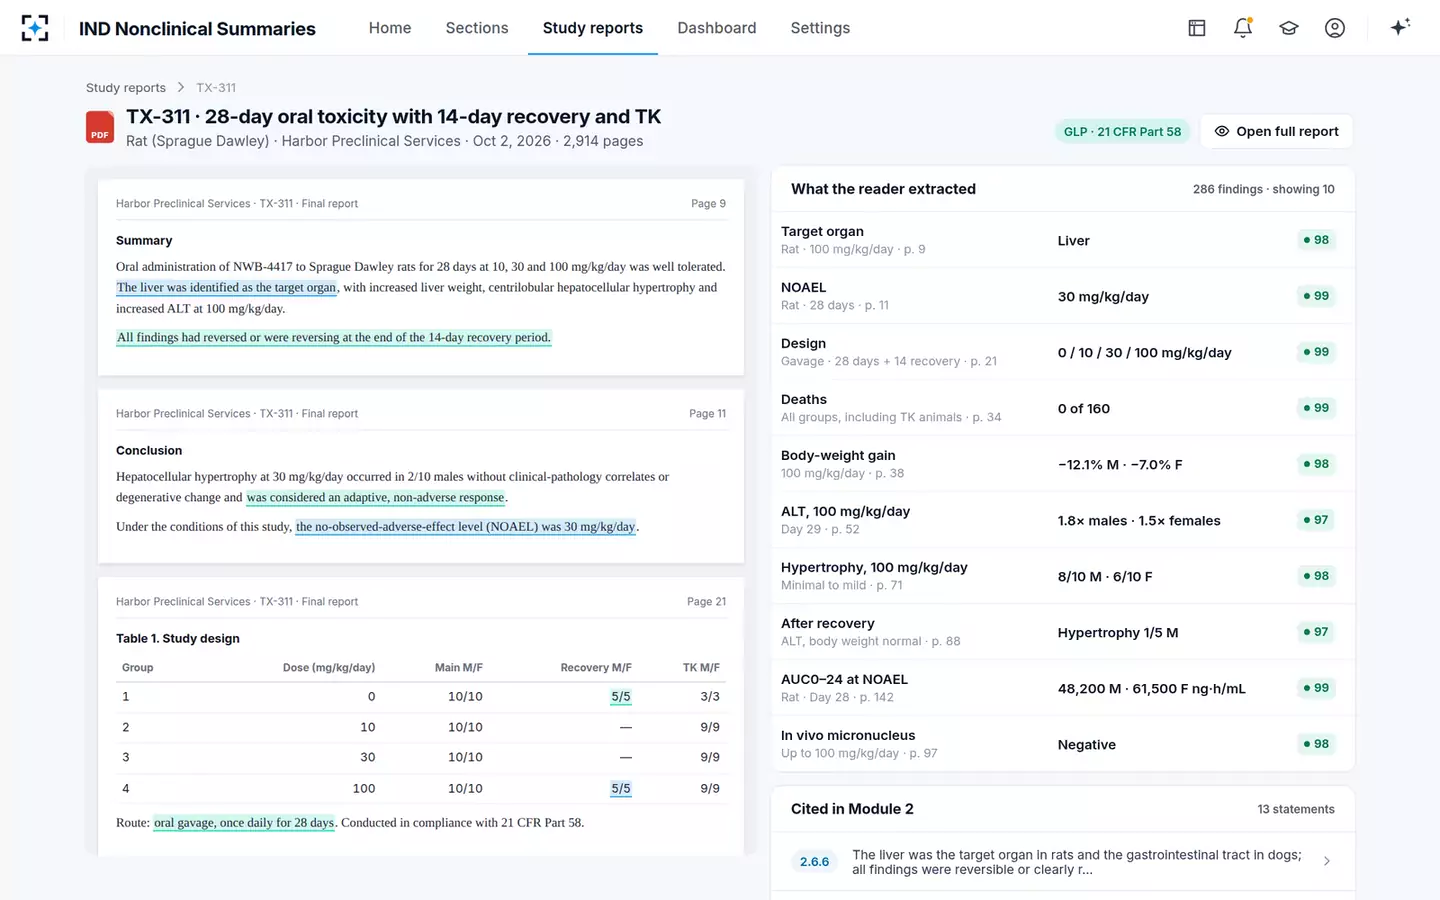Select the NOAEL finding row
1440x900 pixels.
pos(1063,296)
